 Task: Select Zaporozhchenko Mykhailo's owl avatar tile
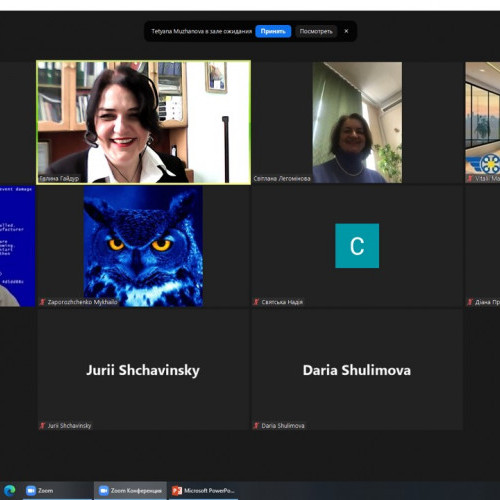click(143, 246)
